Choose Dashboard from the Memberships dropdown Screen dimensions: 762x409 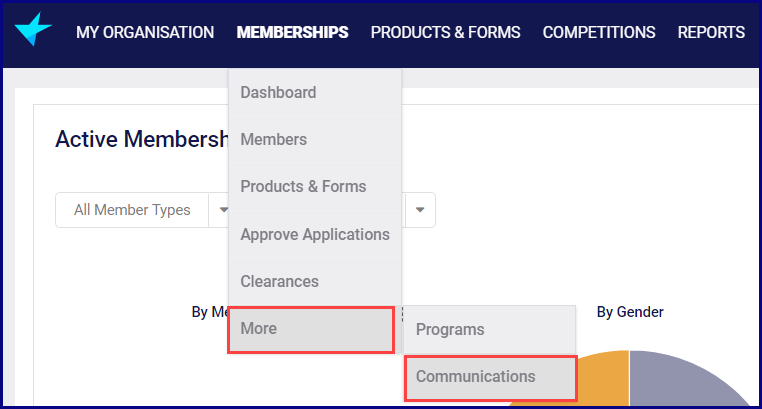[x=278, y=92]
